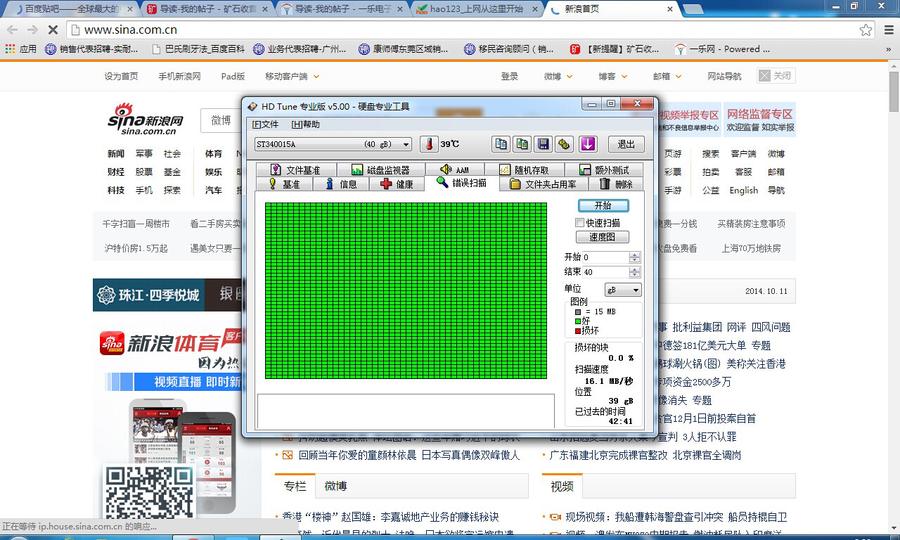Image resolution: width=900 pixels, height=540 pixels.
Task: Switch to the 文件基准 tab
Action: coord(296,170)
